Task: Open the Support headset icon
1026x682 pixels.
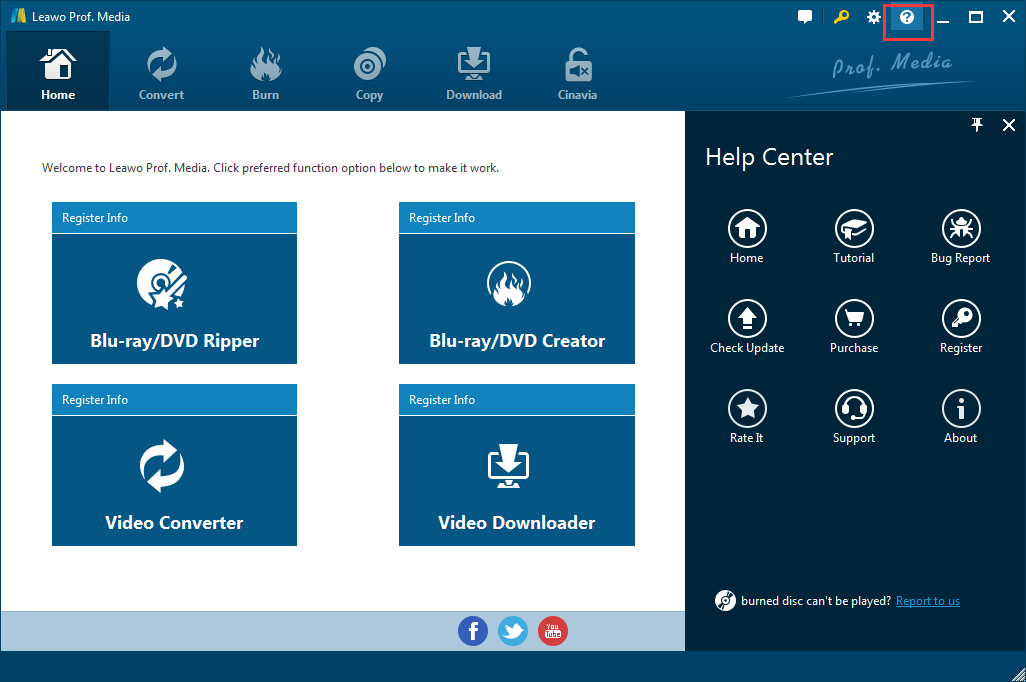Action: (x=853, y=409)
